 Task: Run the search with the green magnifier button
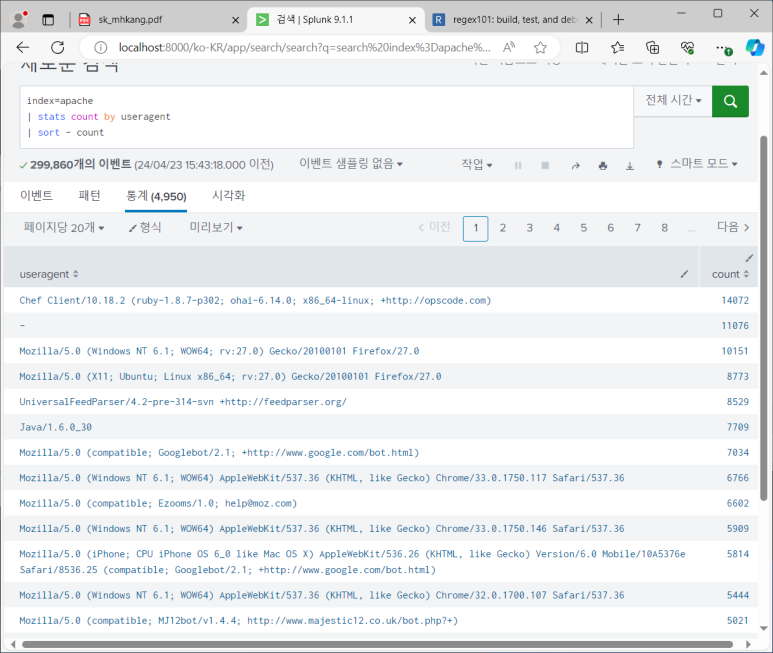[x=730, y=101]
